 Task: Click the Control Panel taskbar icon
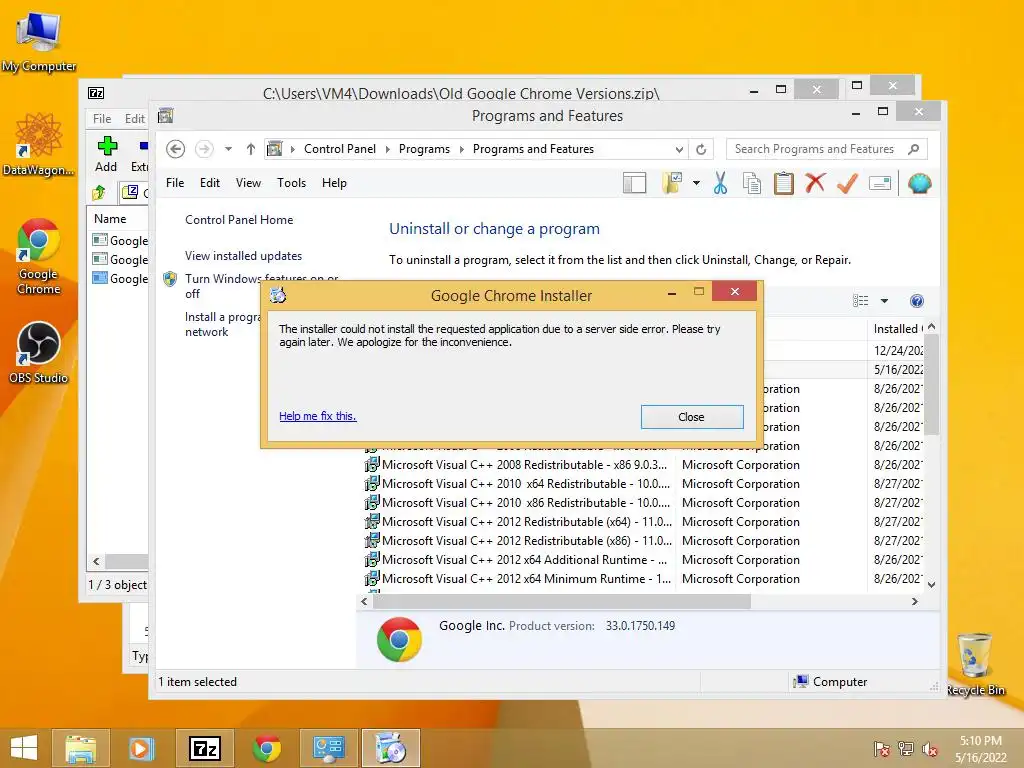pos(328,748)
